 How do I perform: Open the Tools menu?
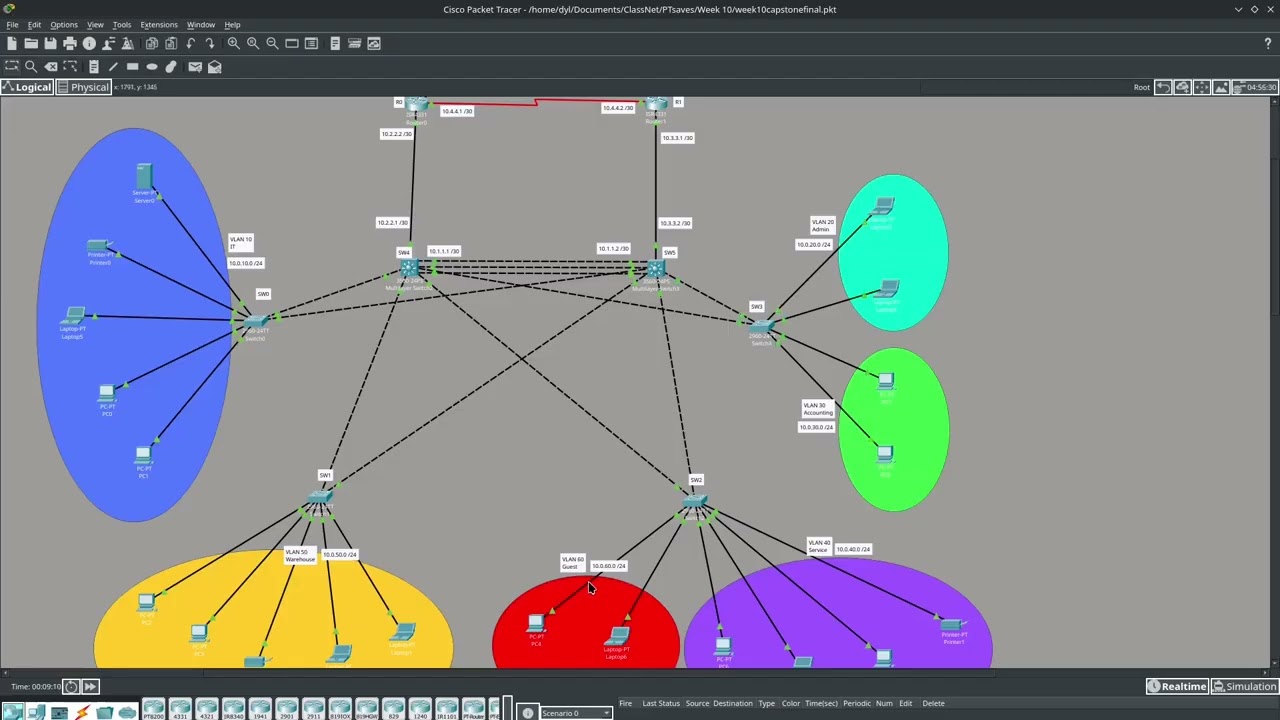(122, 24)
